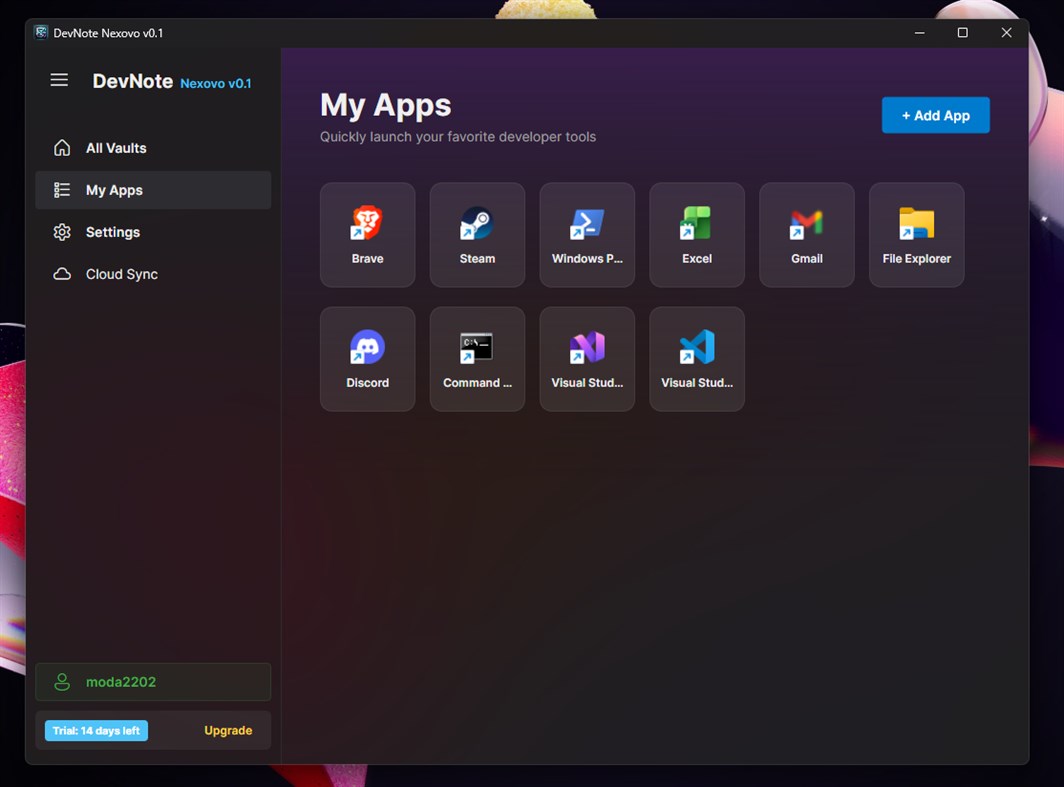Image resolution: width=1064 pixels, height=787 pixels.
Task: Click the My Apps page heading
Action: [385, 106]
